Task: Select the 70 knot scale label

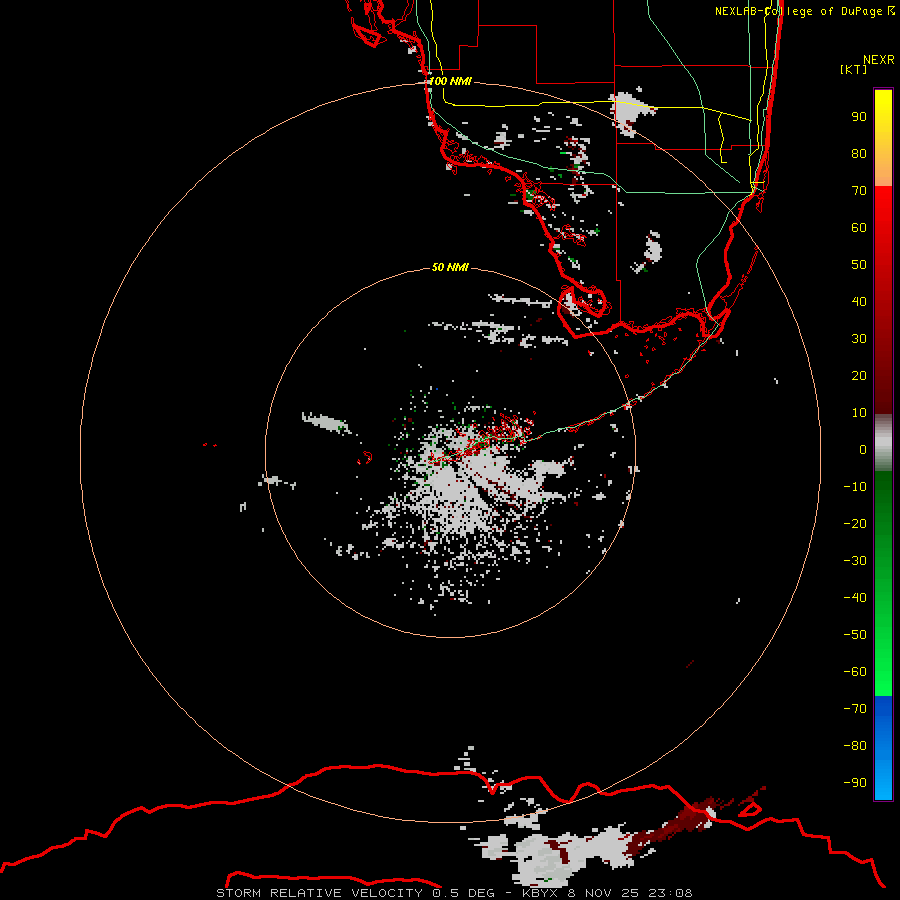Action: 859,191
